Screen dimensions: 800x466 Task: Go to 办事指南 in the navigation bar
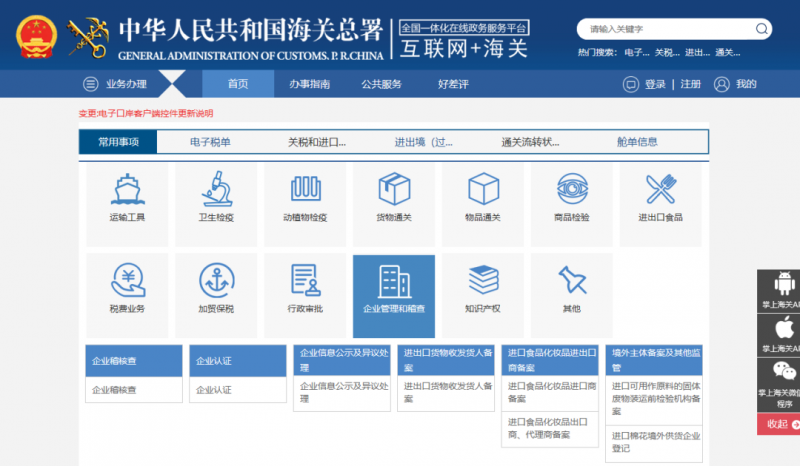[310, 84]
